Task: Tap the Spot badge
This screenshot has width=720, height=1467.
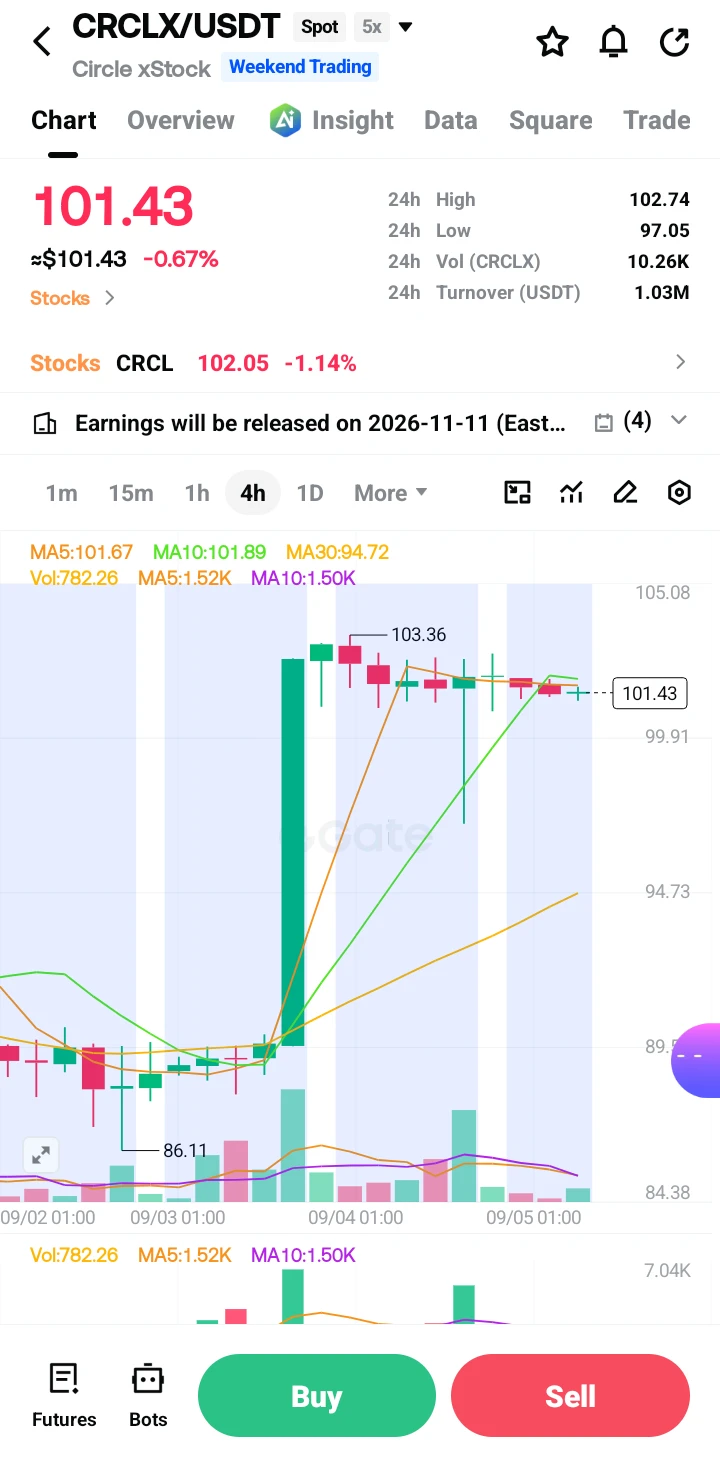Action: coord(320,27)
